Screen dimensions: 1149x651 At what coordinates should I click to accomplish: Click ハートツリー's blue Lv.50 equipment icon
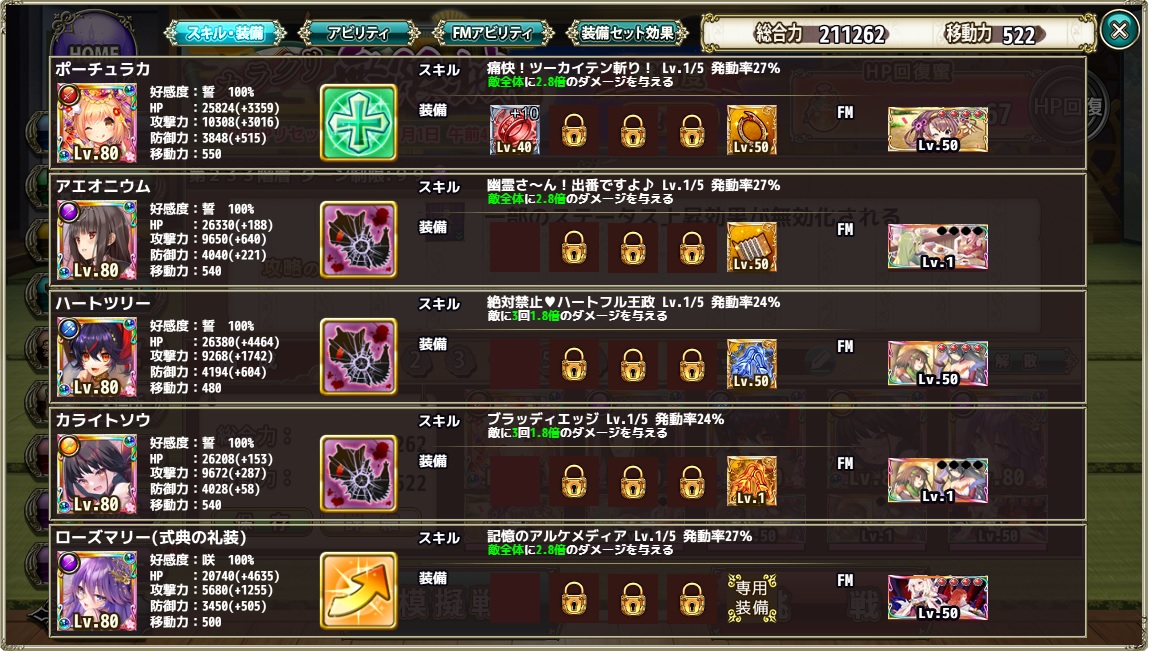[751, 364]
